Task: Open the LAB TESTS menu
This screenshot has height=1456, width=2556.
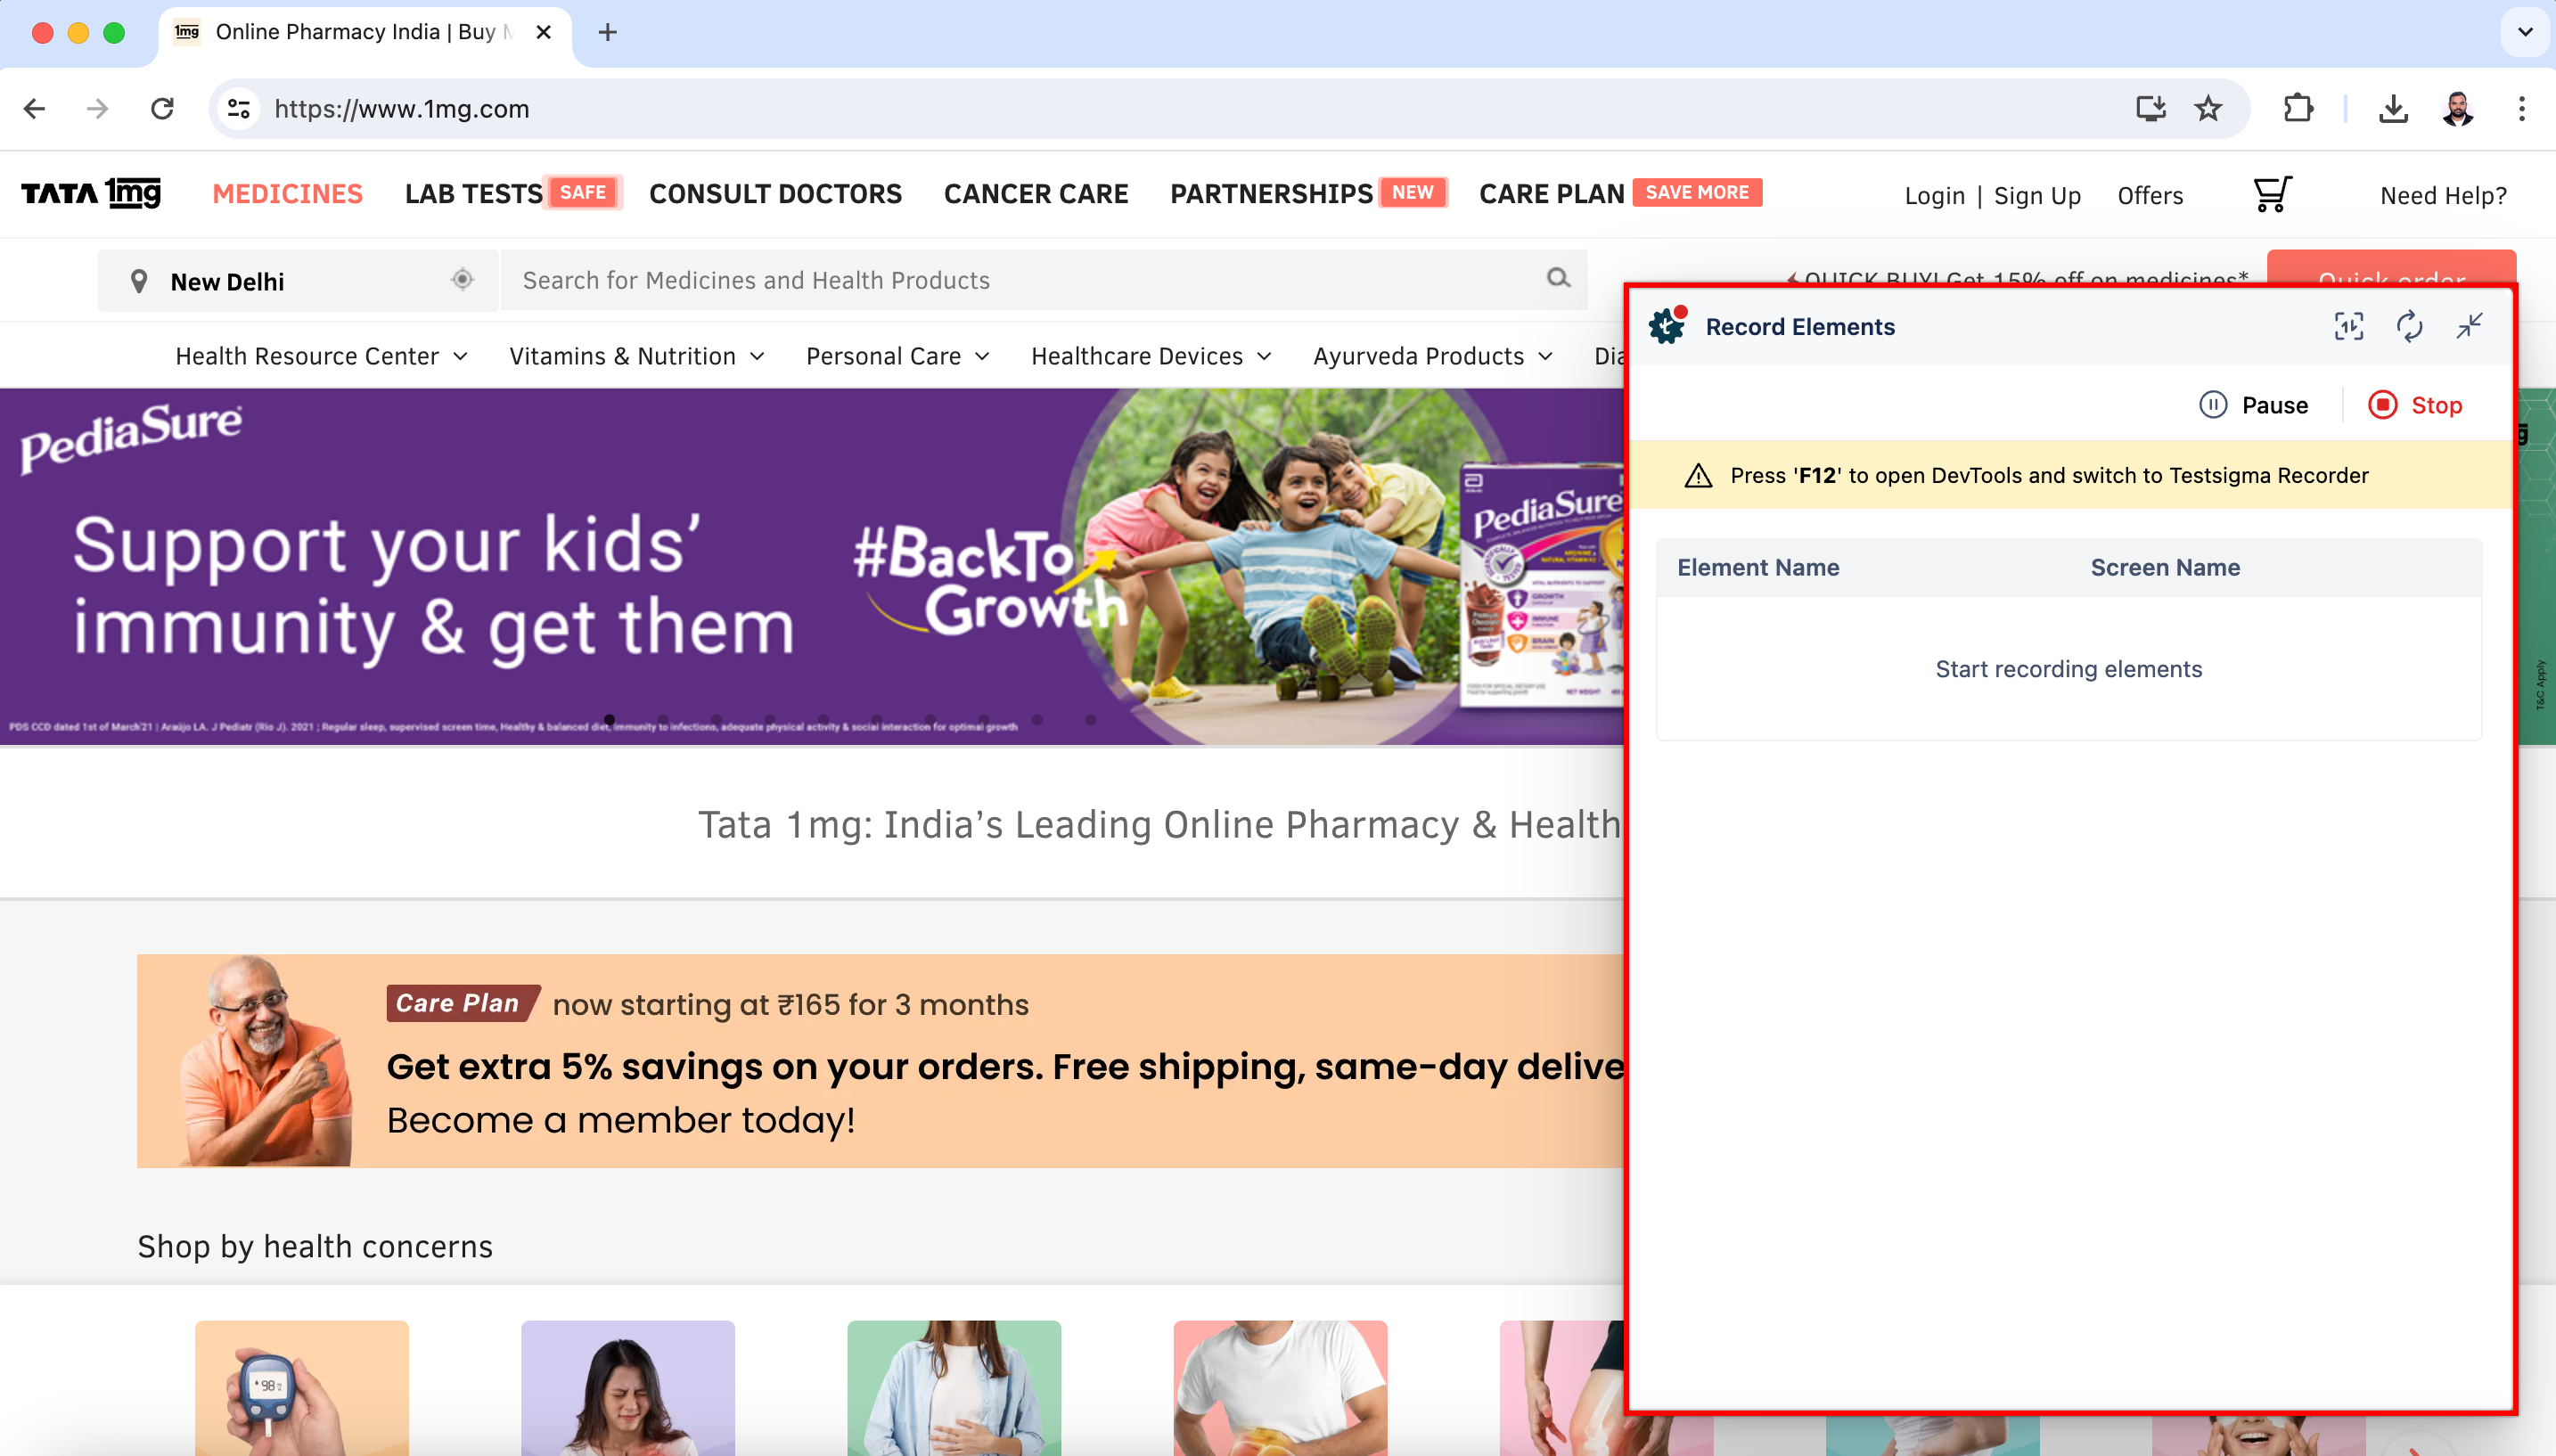Action: (473, 193)
